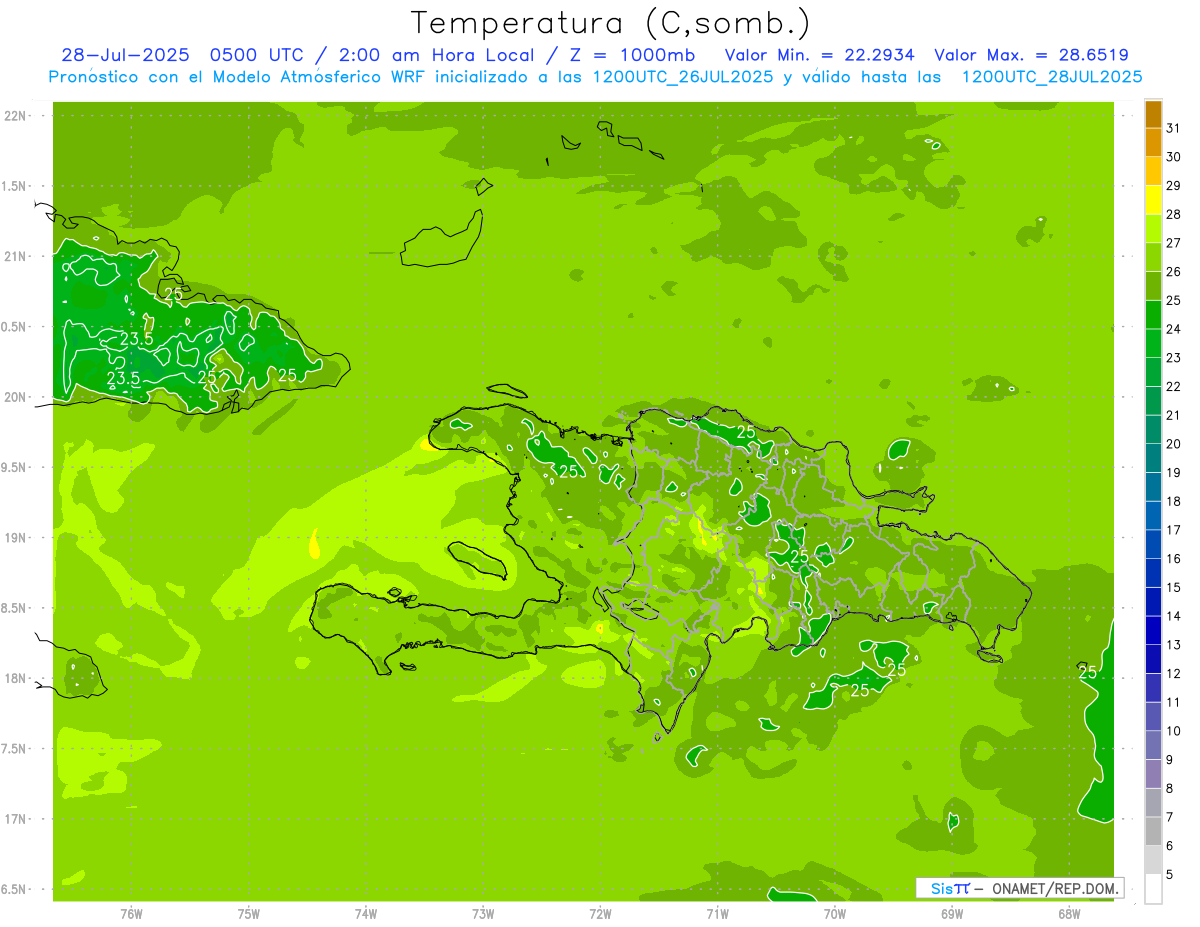Click the color bar label 15
1200x927 pixels.
click(1174, 587)
